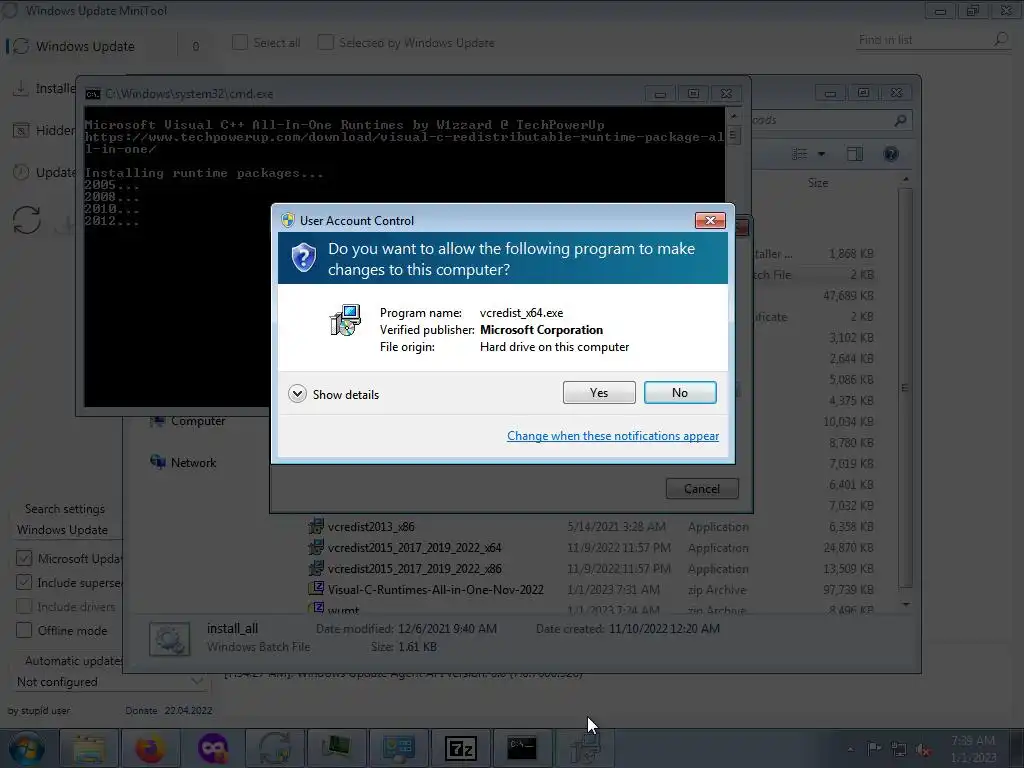This screenshot has height=768, width=1024.
Task: Close the User Account Control dialog
Action: [x=710, y=220]
